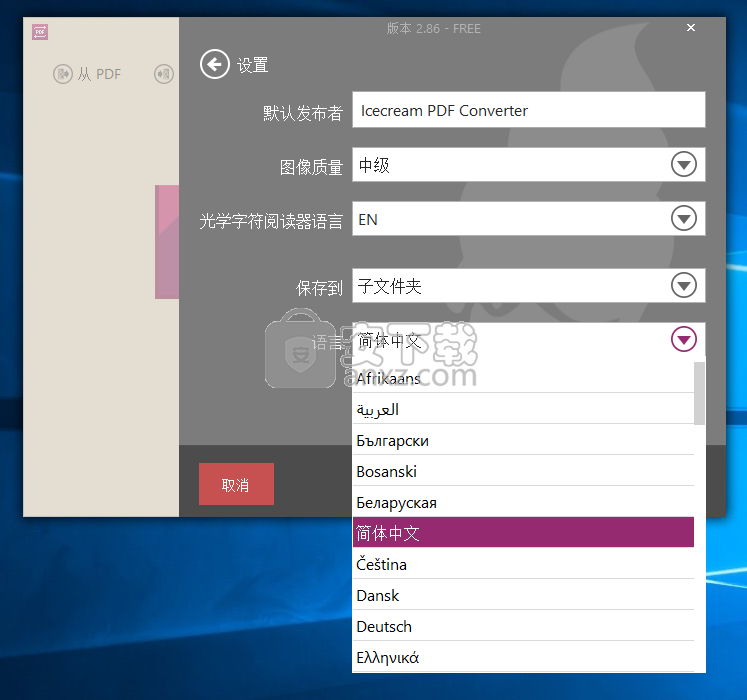Click the 中级 image quality combo box
Image resolution: width=747 pixels, height=700 pixels.
pyautogui.click(x=528, y=164)
